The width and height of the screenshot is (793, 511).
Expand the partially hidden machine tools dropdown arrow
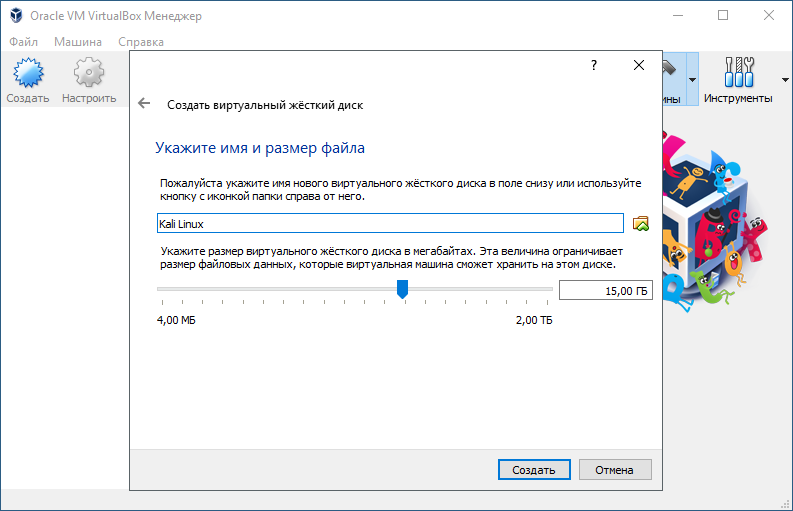coord(692,79)
